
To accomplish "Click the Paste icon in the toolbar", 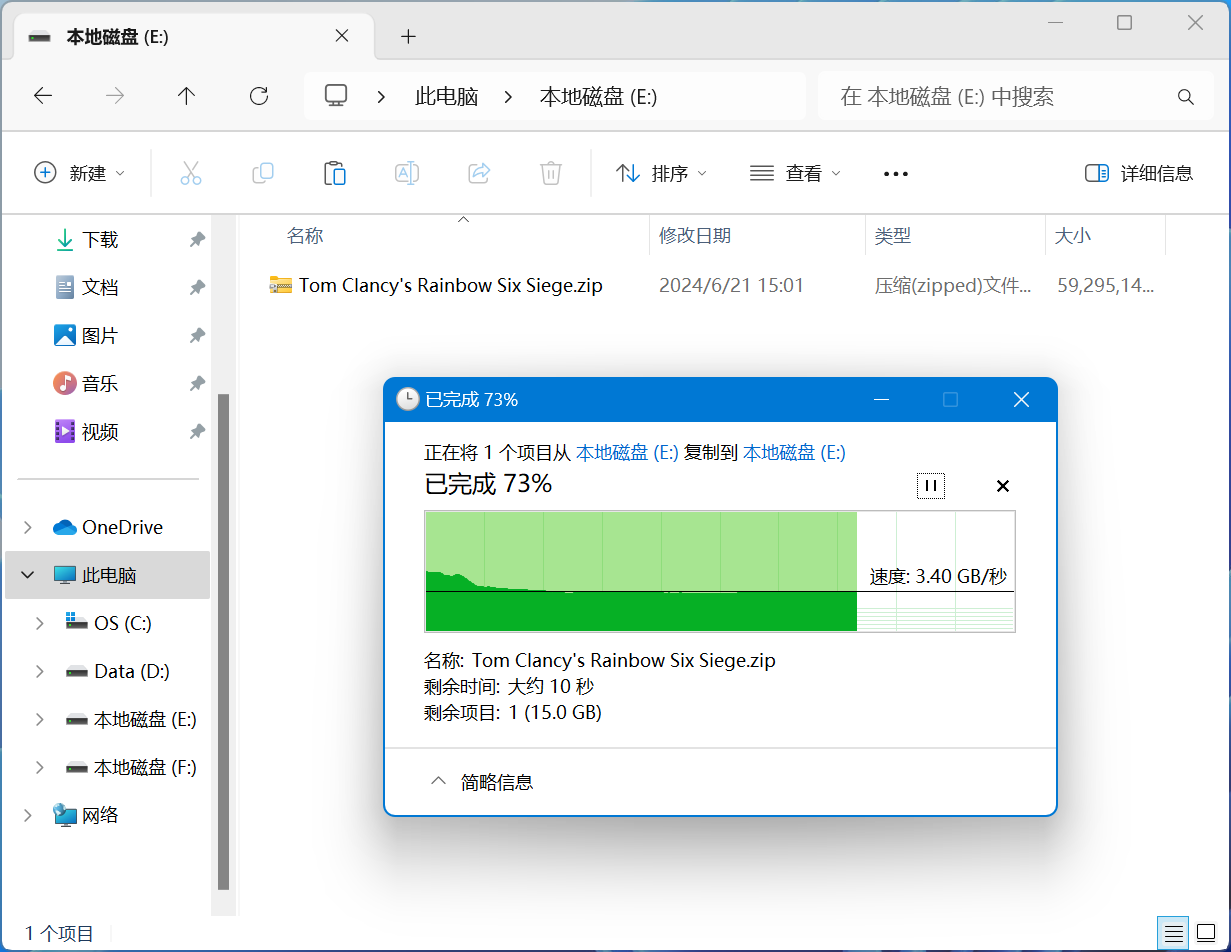I will [x=335, y=172].
